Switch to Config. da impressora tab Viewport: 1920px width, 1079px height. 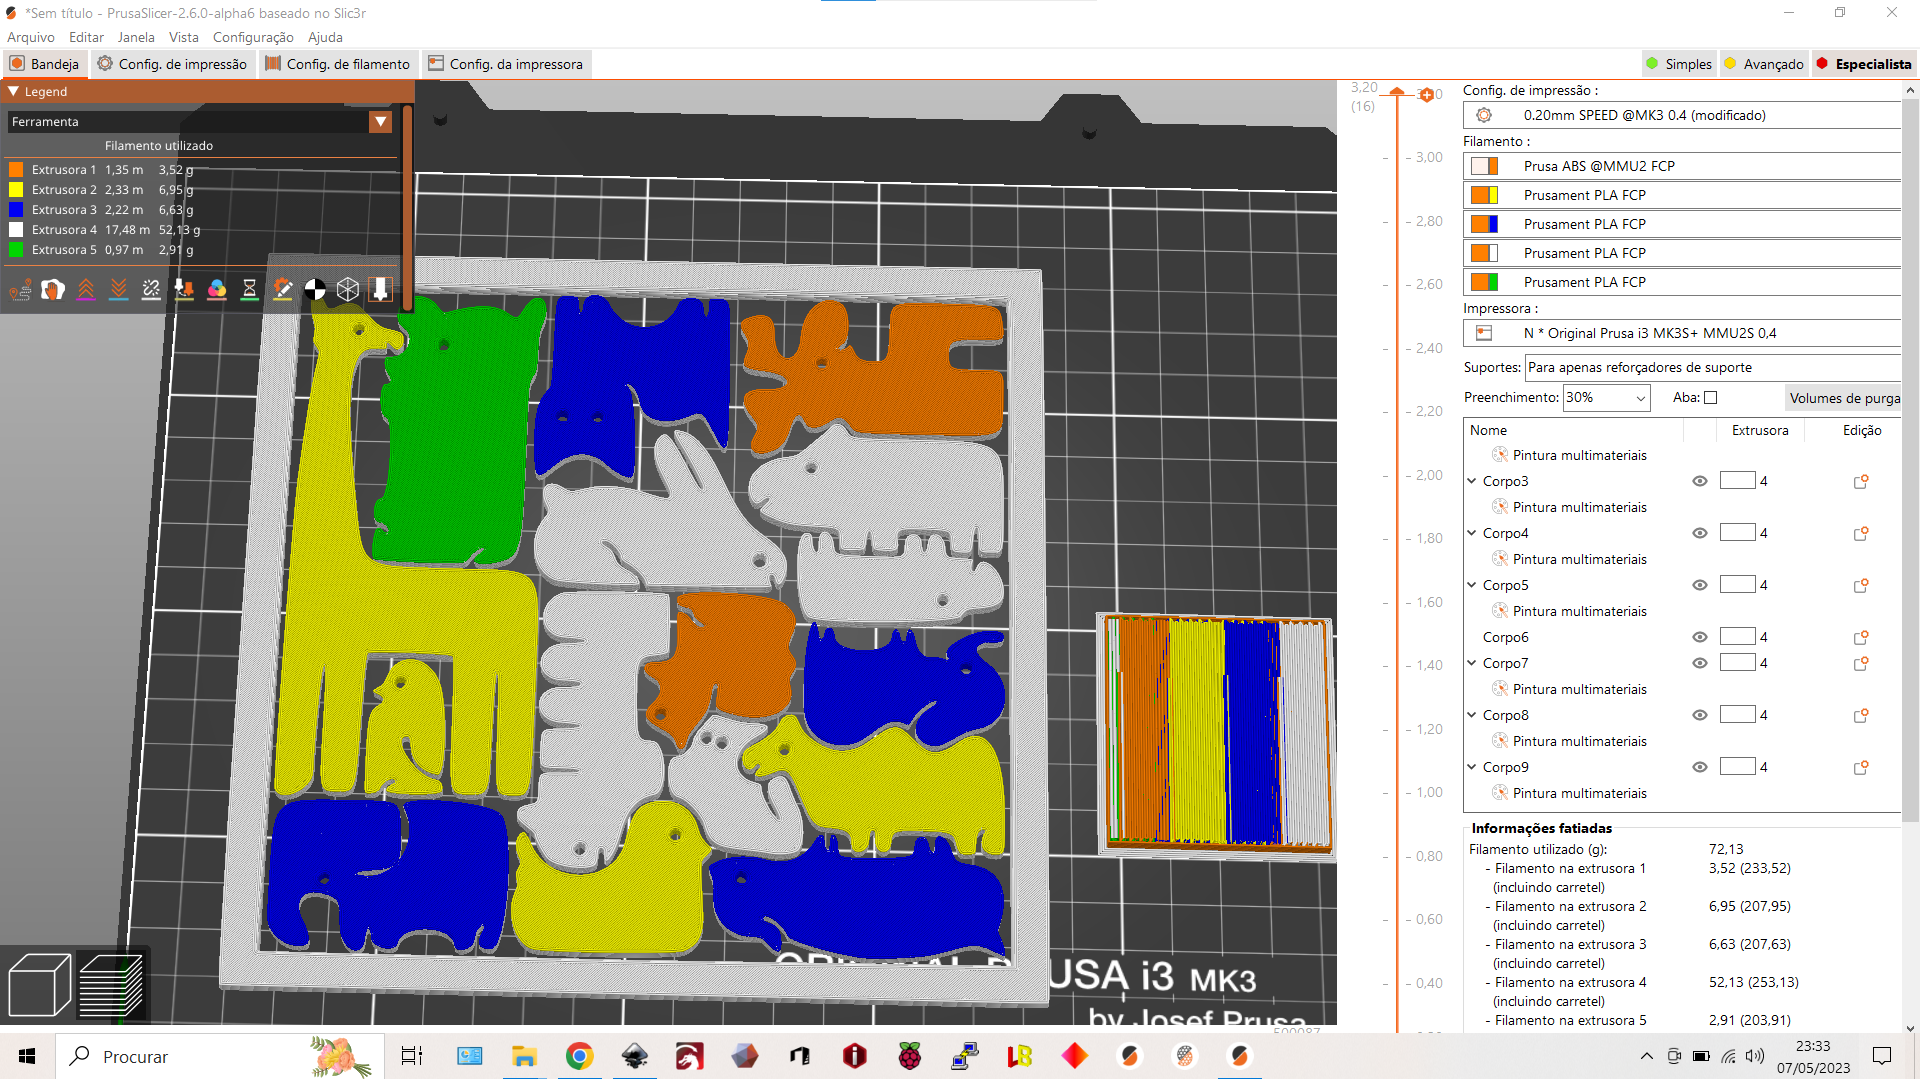pos(505,64)
